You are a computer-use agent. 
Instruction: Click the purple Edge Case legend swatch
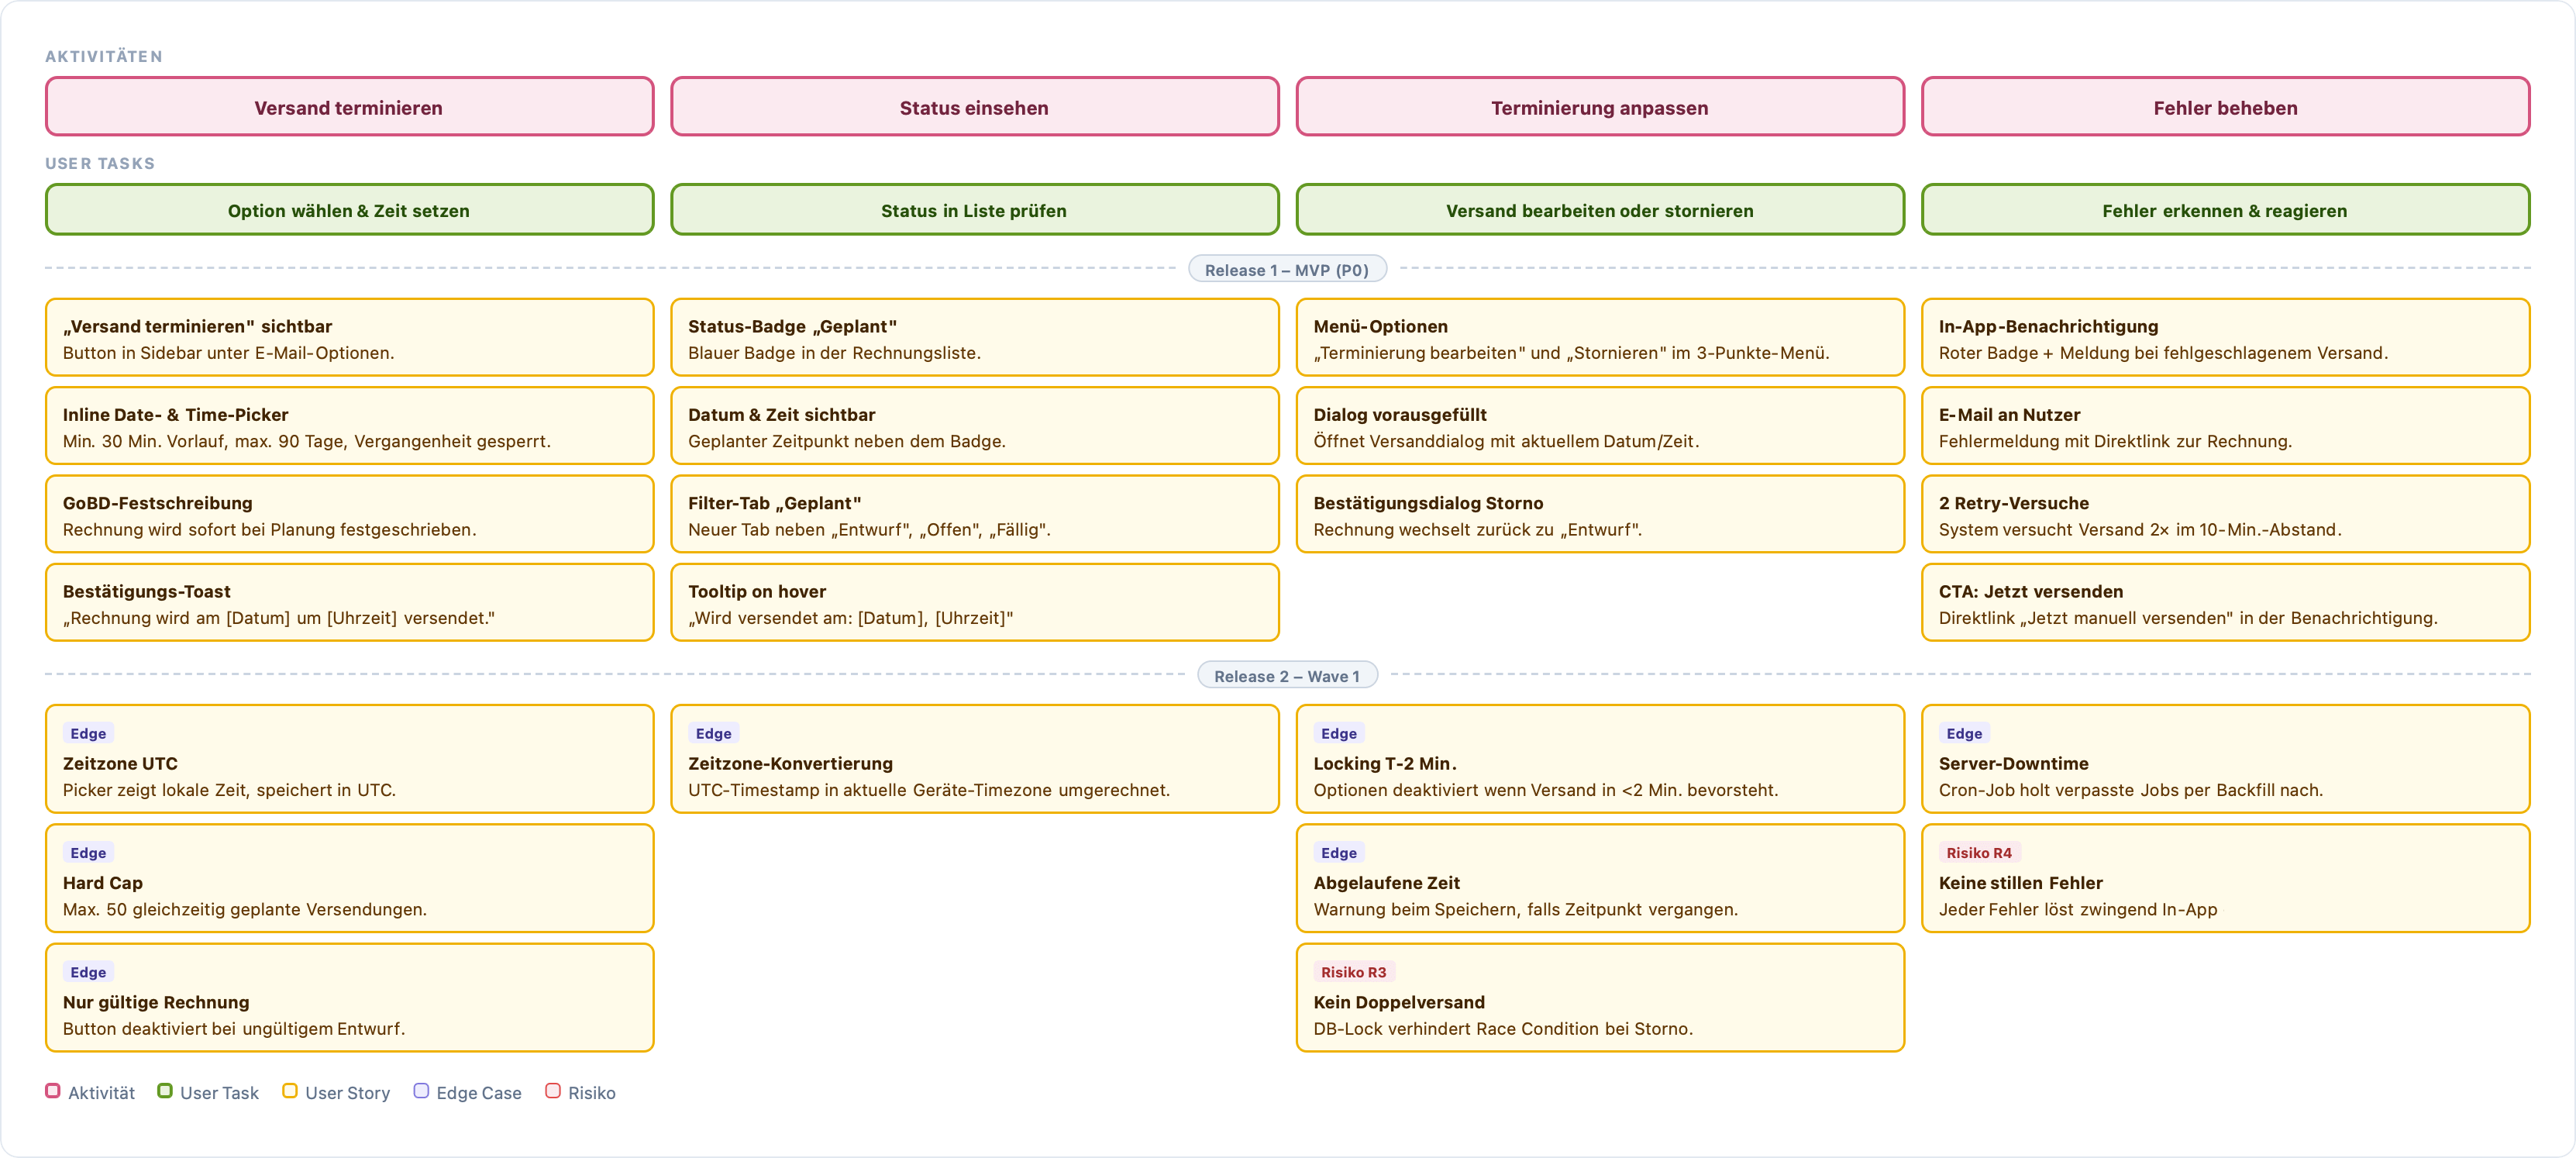point(421,1091)
